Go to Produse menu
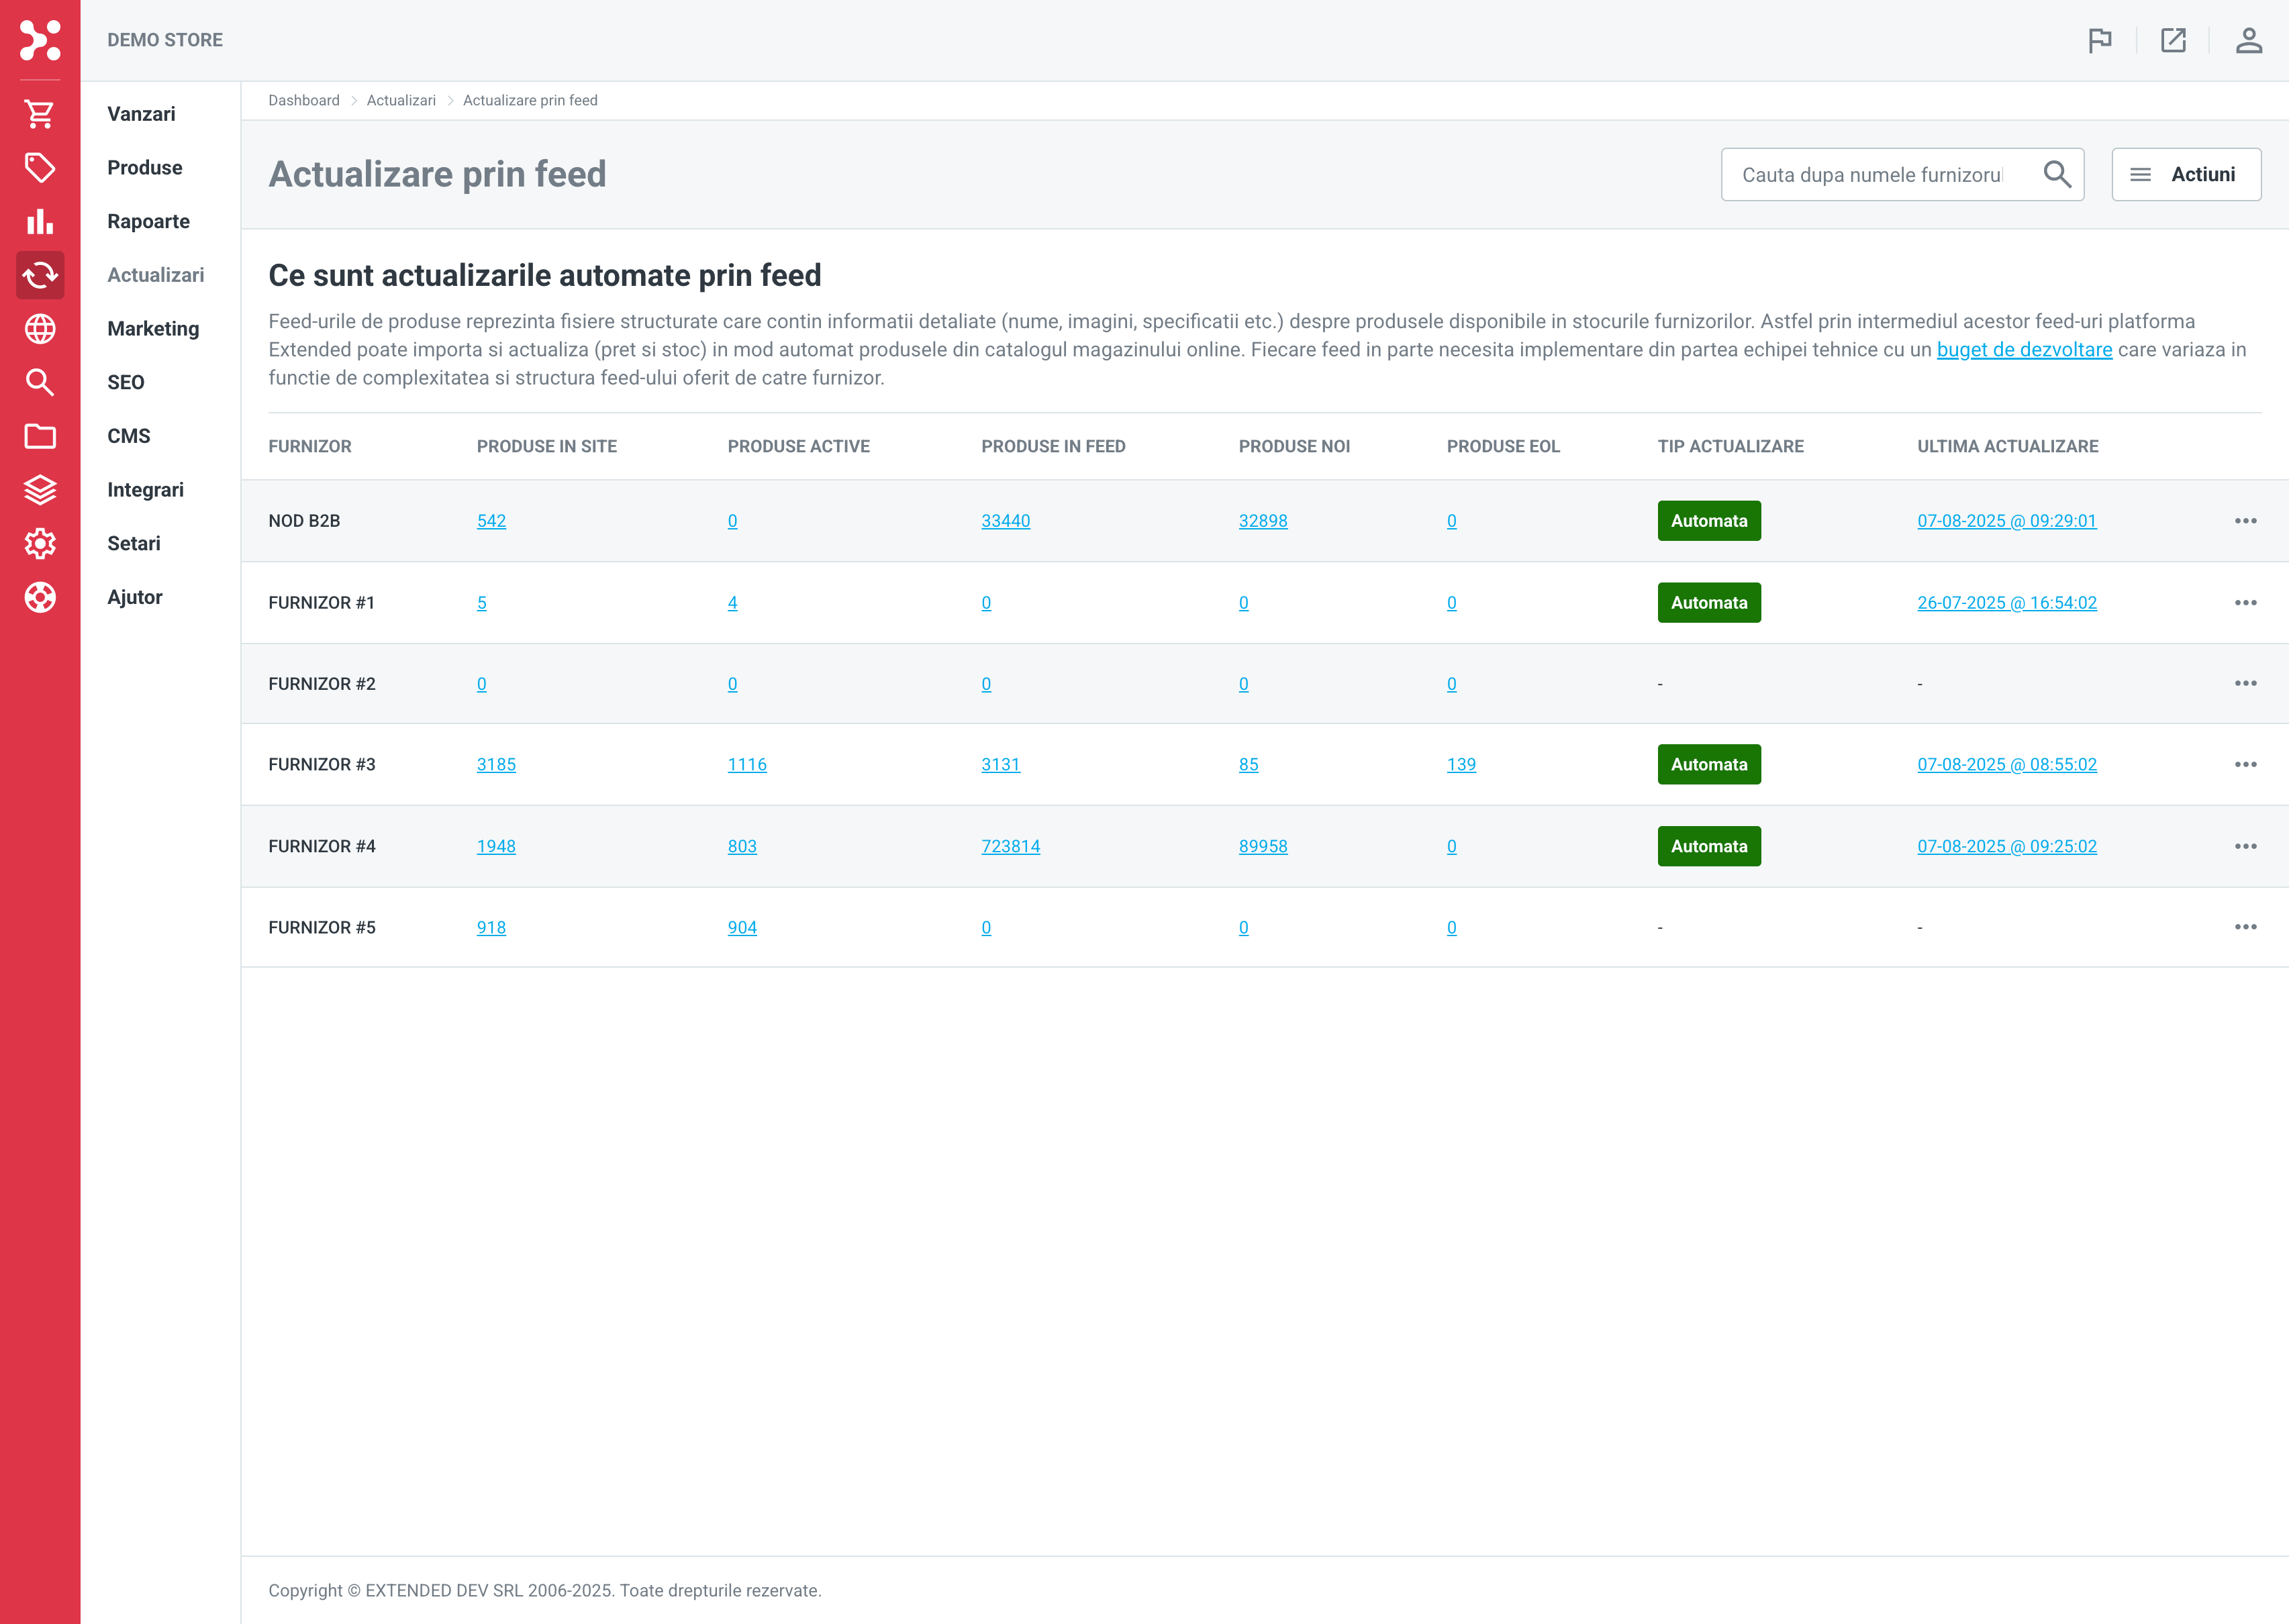 (145, 168)
